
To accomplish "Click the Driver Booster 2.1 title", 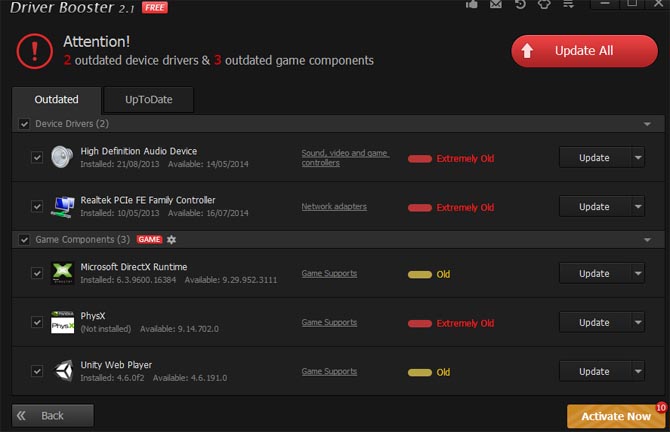I will point(72,7).
